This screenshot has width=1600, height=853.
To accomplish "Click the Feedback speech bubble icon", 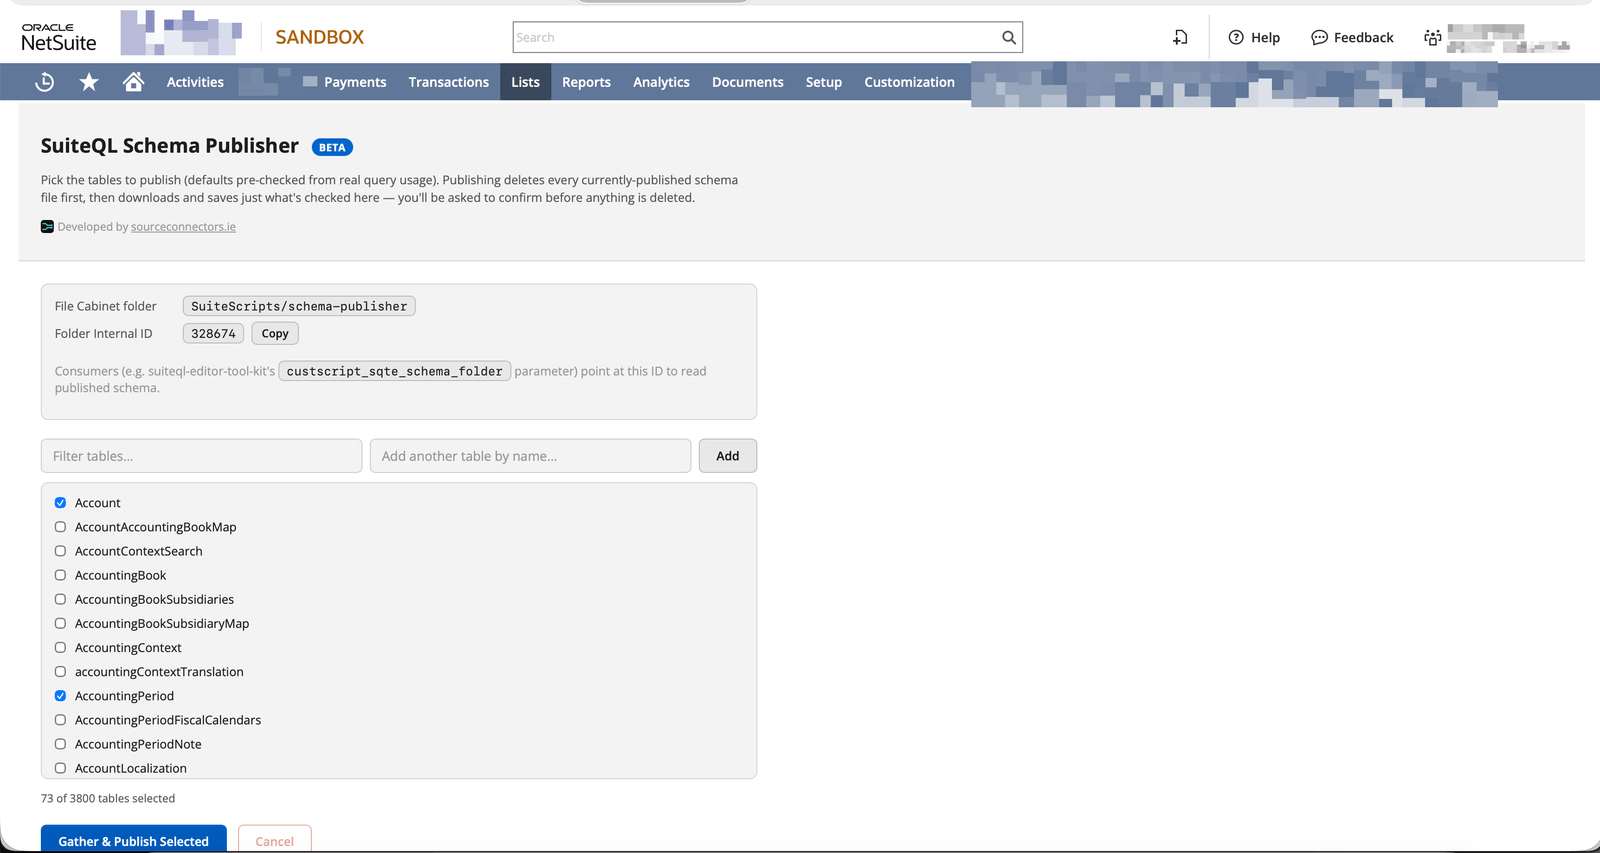I will tap(1319, 37).
